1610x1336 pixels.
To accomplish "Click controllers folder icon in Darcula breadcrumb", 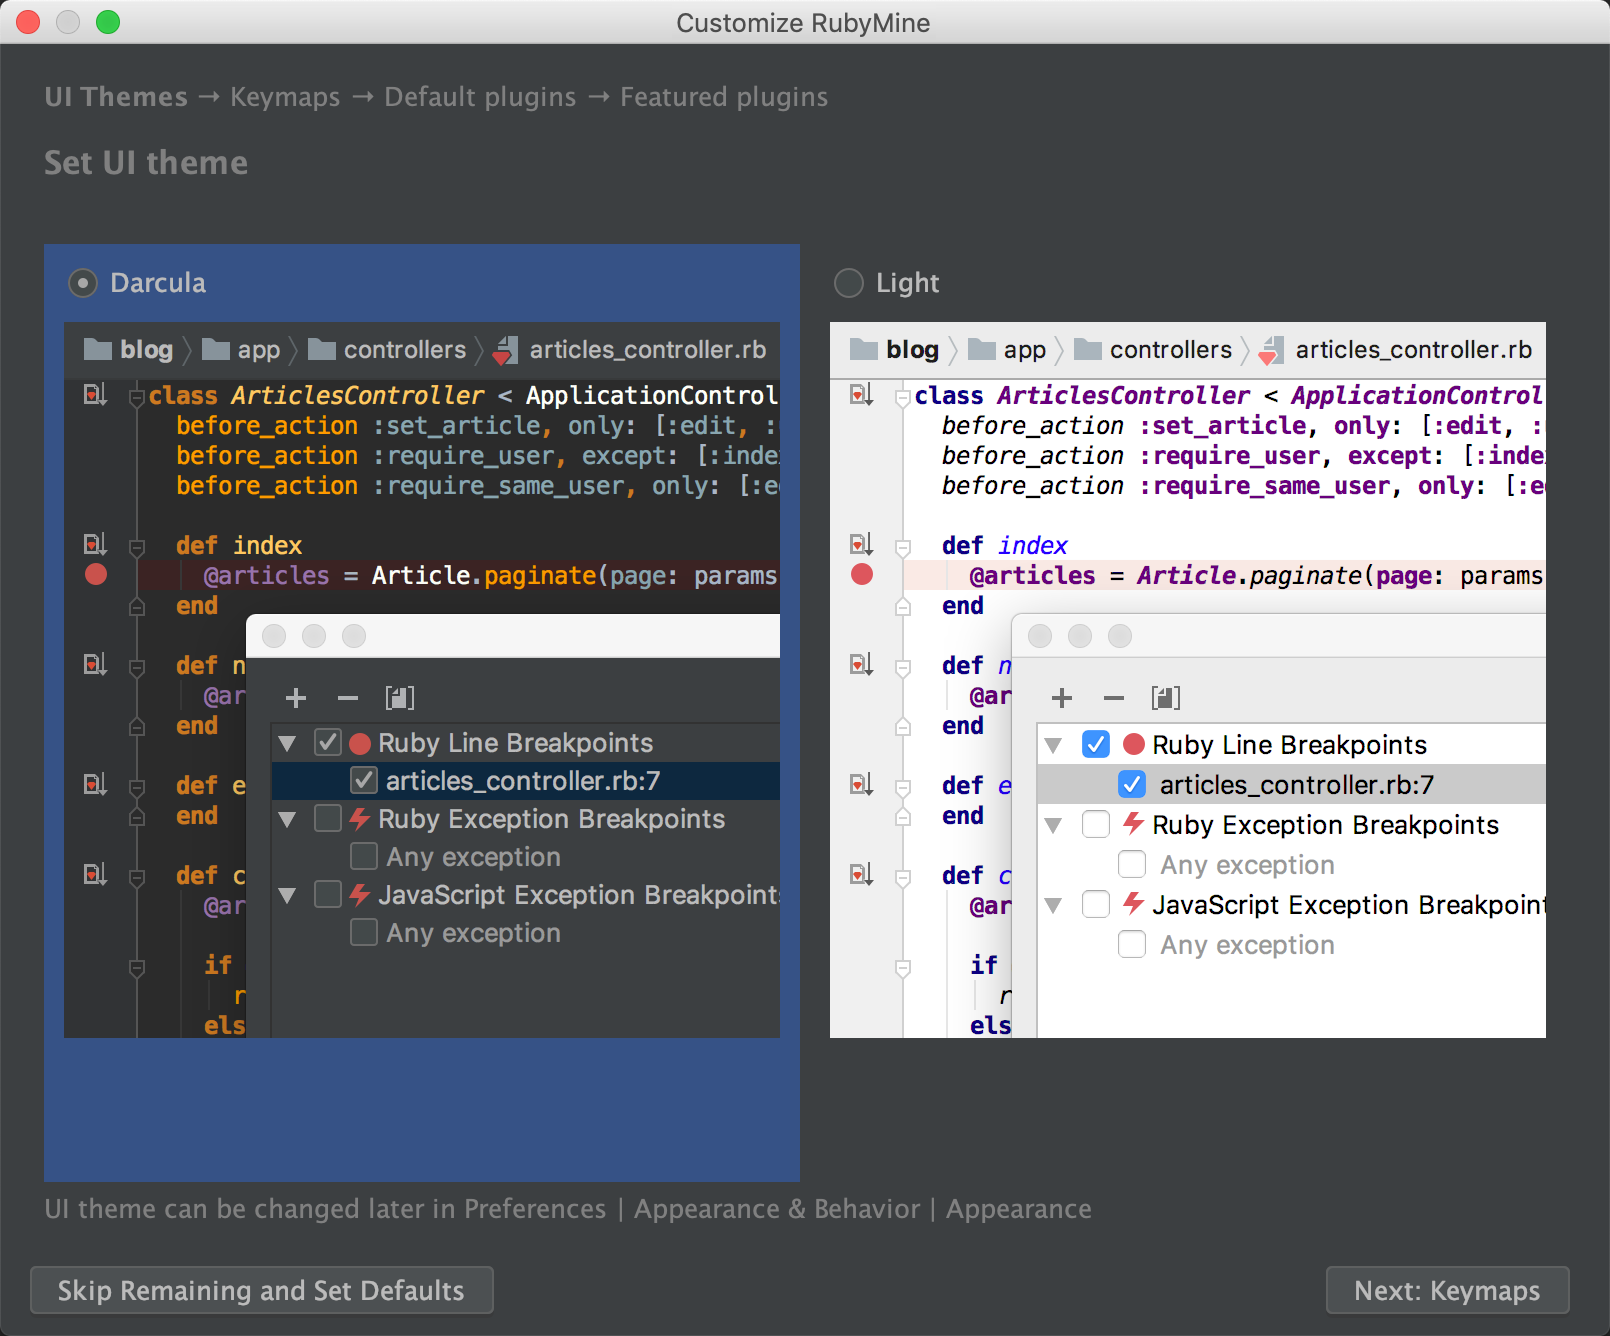I will (322, 349).
